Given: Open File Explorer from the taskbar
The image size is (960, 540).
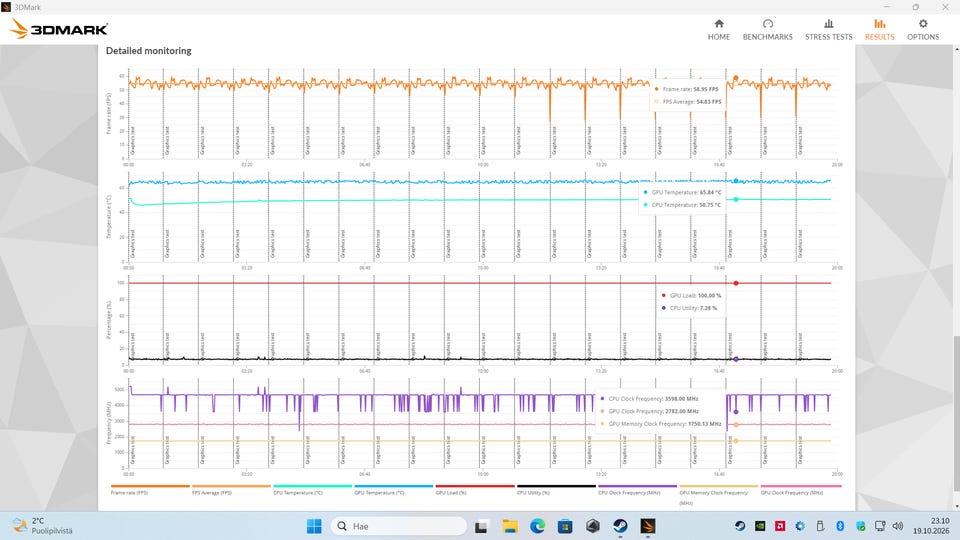Looking at the screenshot, I should tap(509, 526).
